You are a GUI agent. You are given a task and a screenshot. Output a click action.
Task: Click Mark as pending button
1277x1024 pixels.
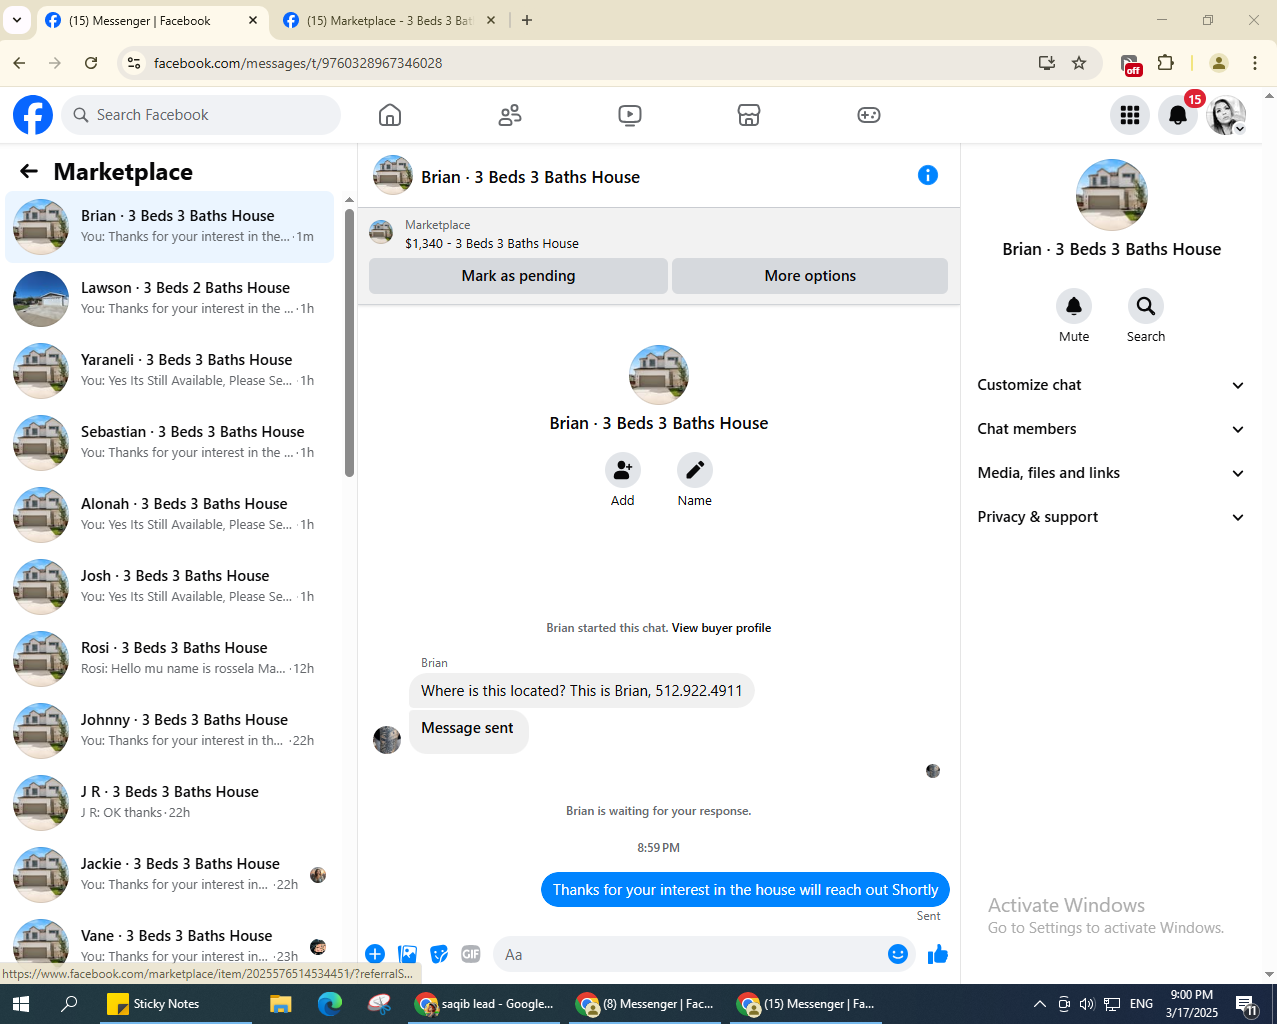pos(518,276)
